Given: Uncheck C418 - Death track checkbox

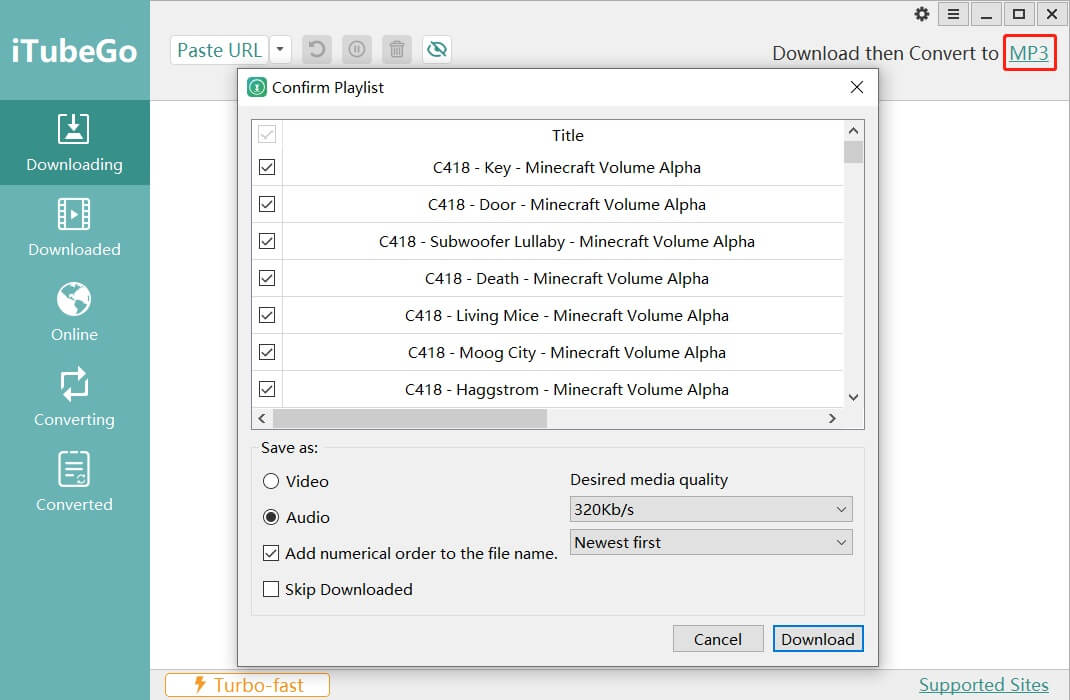Looking at the screenshot, I should (x=267, y=278).
